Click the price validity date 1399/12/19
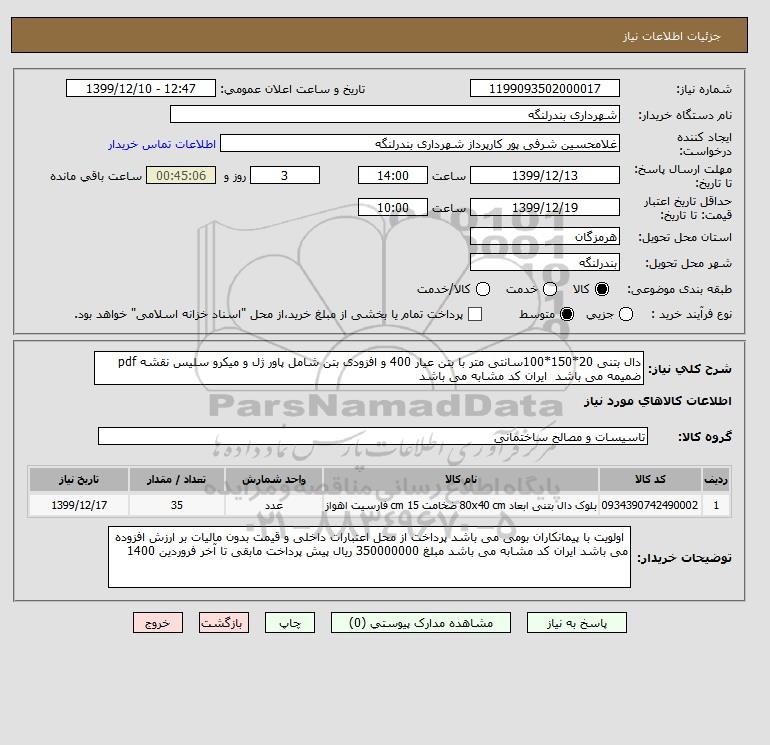The height and width of the screenshot is (745, 770). (x=545, y=207)
